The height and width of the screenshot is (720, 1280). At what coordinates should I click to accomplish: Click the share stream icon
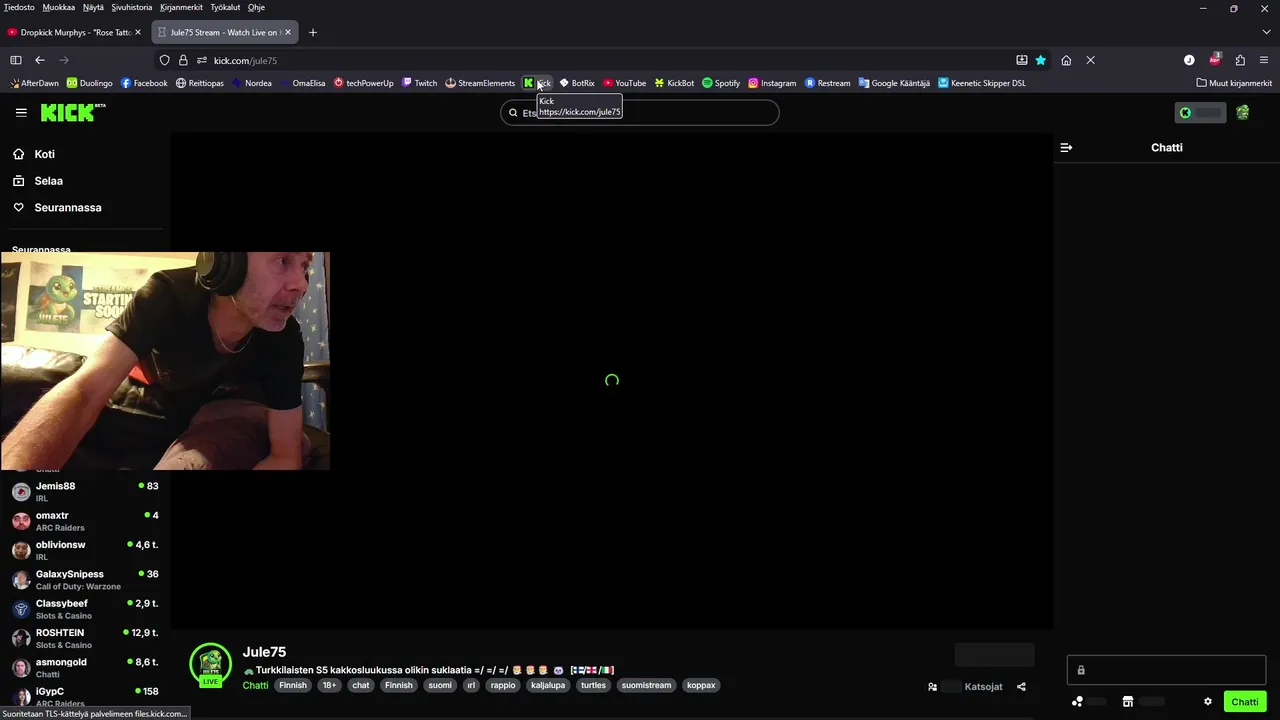point(1021,687)
